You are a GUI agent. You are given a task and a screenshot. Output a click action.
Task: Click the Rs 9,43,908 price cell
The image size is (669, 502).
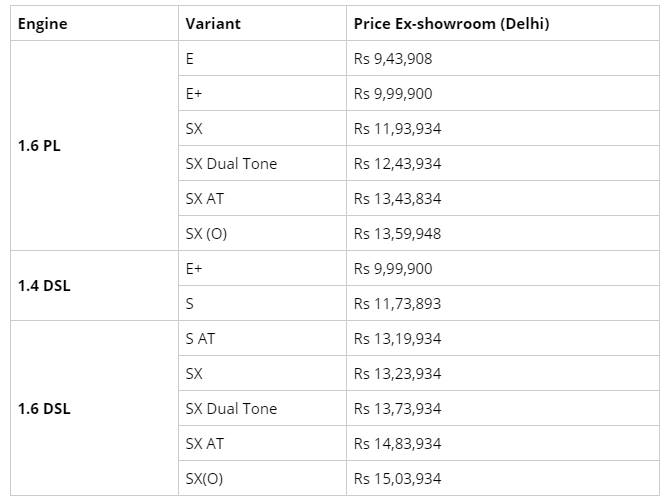[393, 58]
